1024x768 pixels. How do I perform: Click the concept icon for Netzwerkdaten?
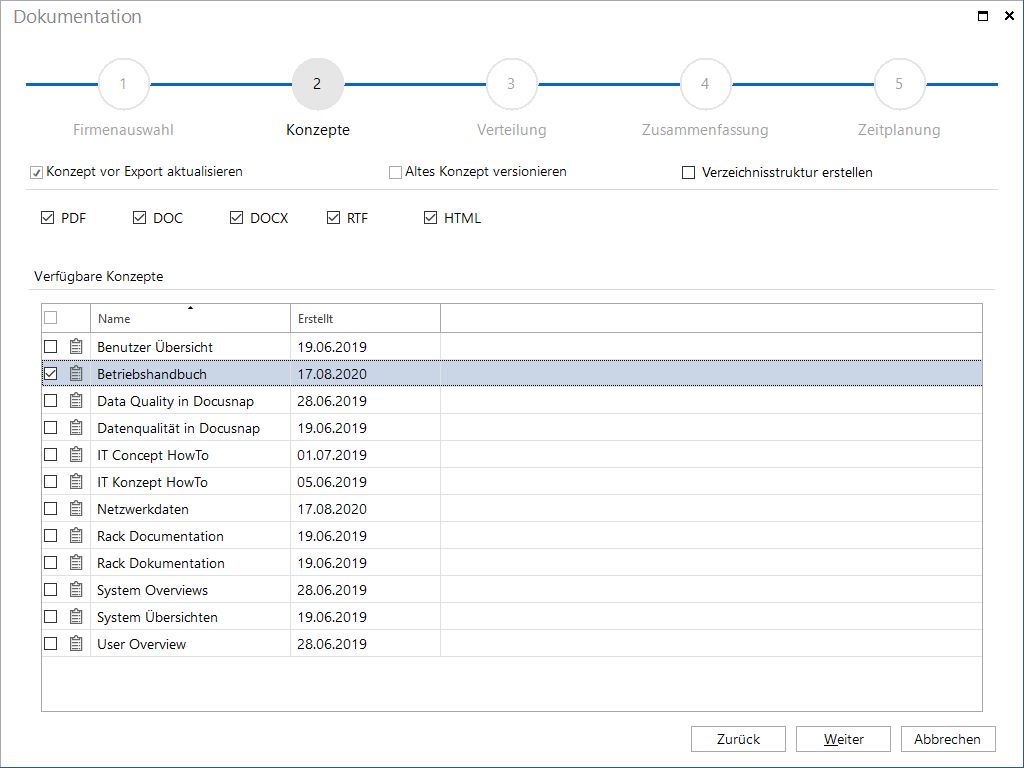coord(76,509)
